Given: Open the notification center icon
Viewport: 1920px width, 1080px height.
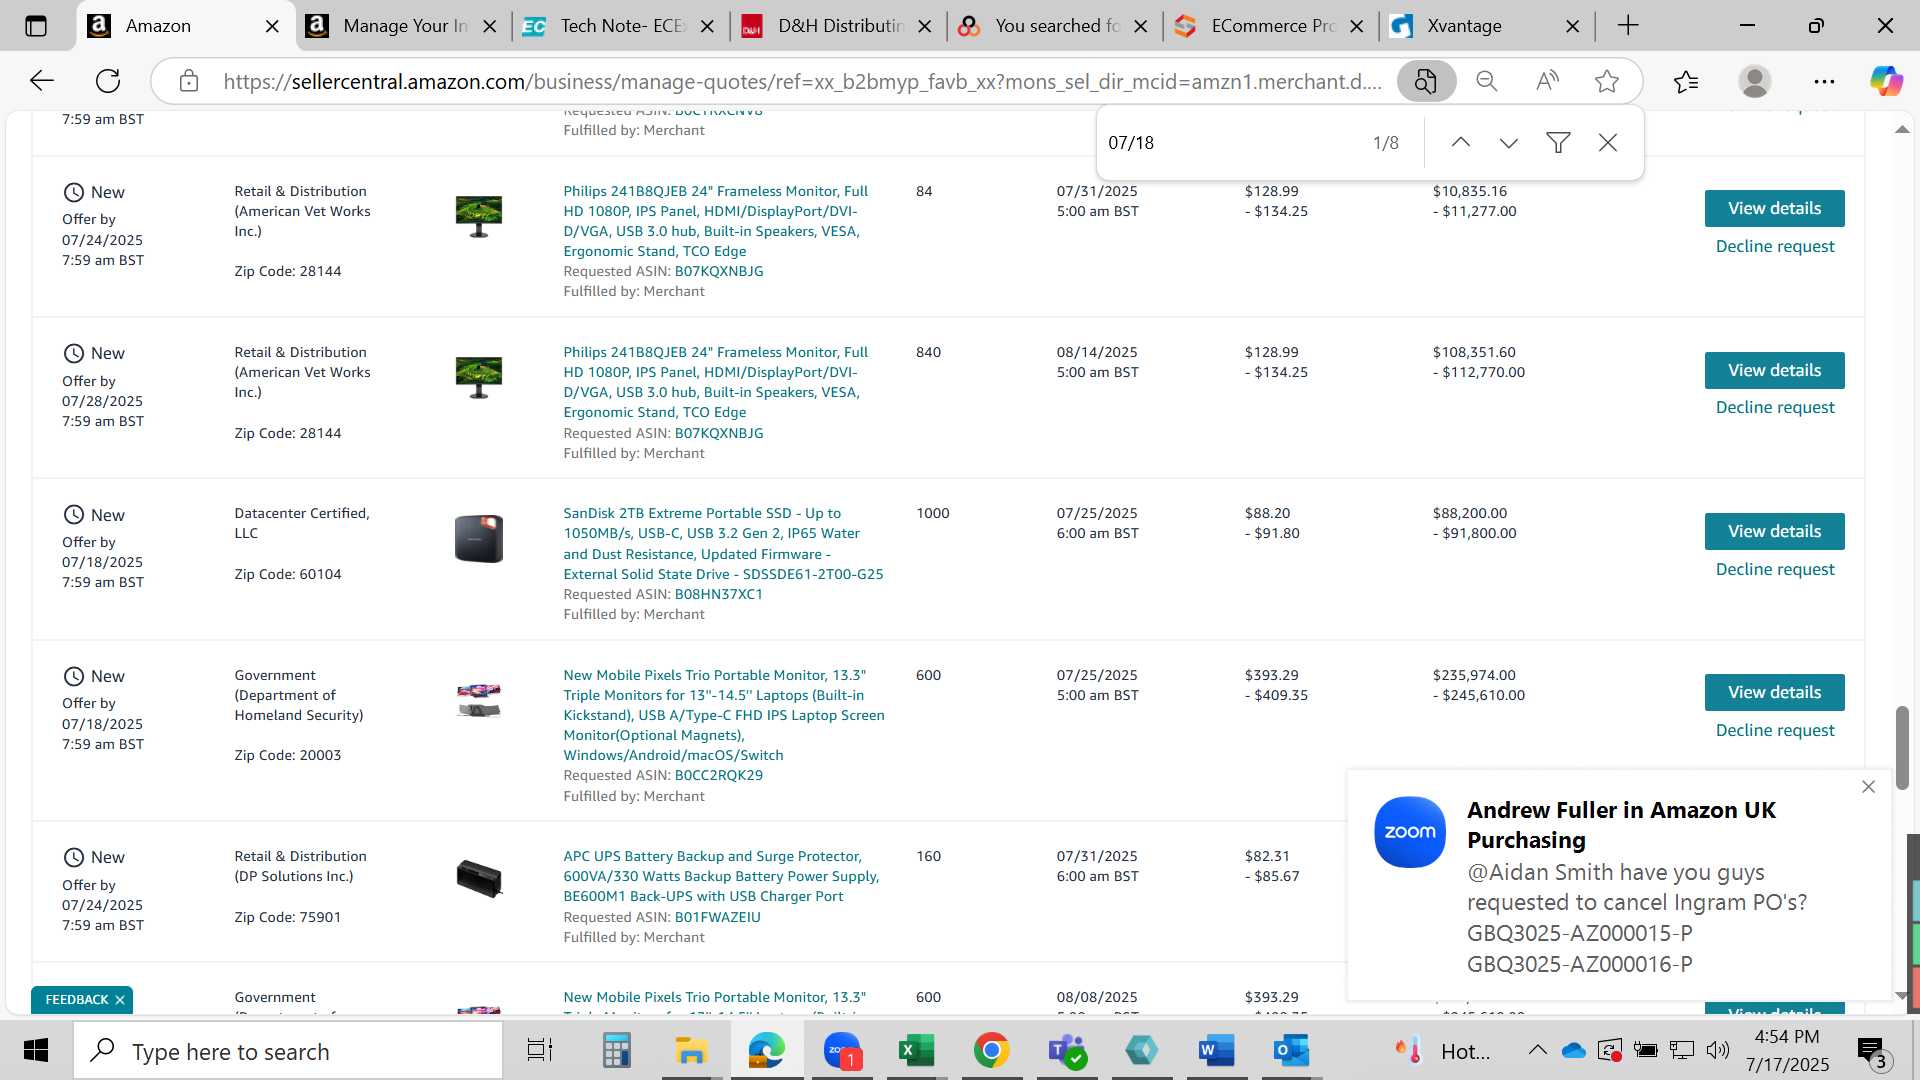Looking at the screenshot, I should [1871, 1051].
